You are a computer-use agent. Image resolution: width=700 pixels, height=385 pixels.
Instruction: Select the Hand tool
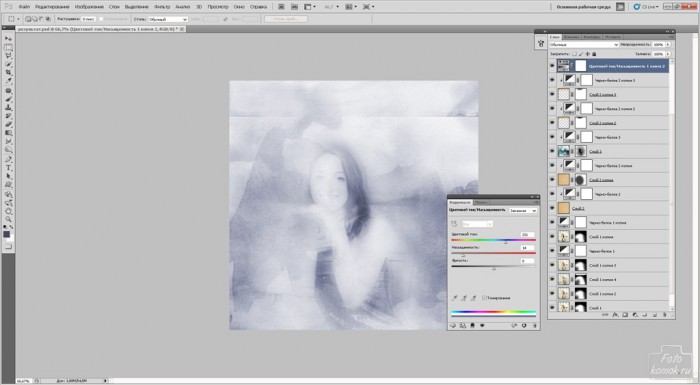click(x=8, y=211)
